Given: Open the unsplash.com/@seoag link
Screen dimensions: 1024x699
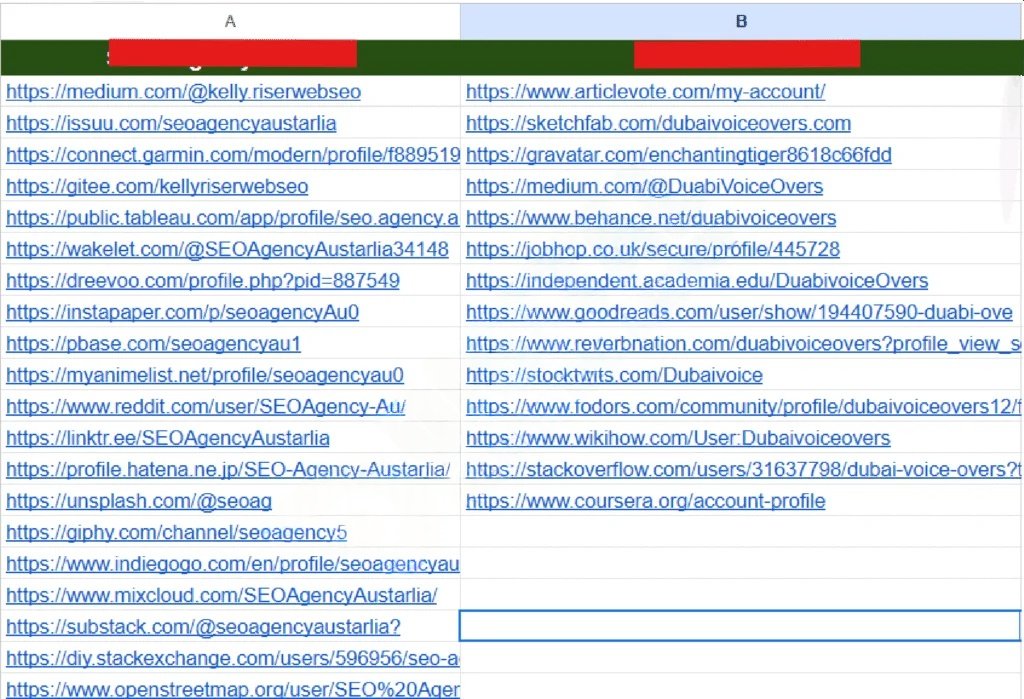Looking at the screenshot, I should pyautogui.click(x=139, y=501).
